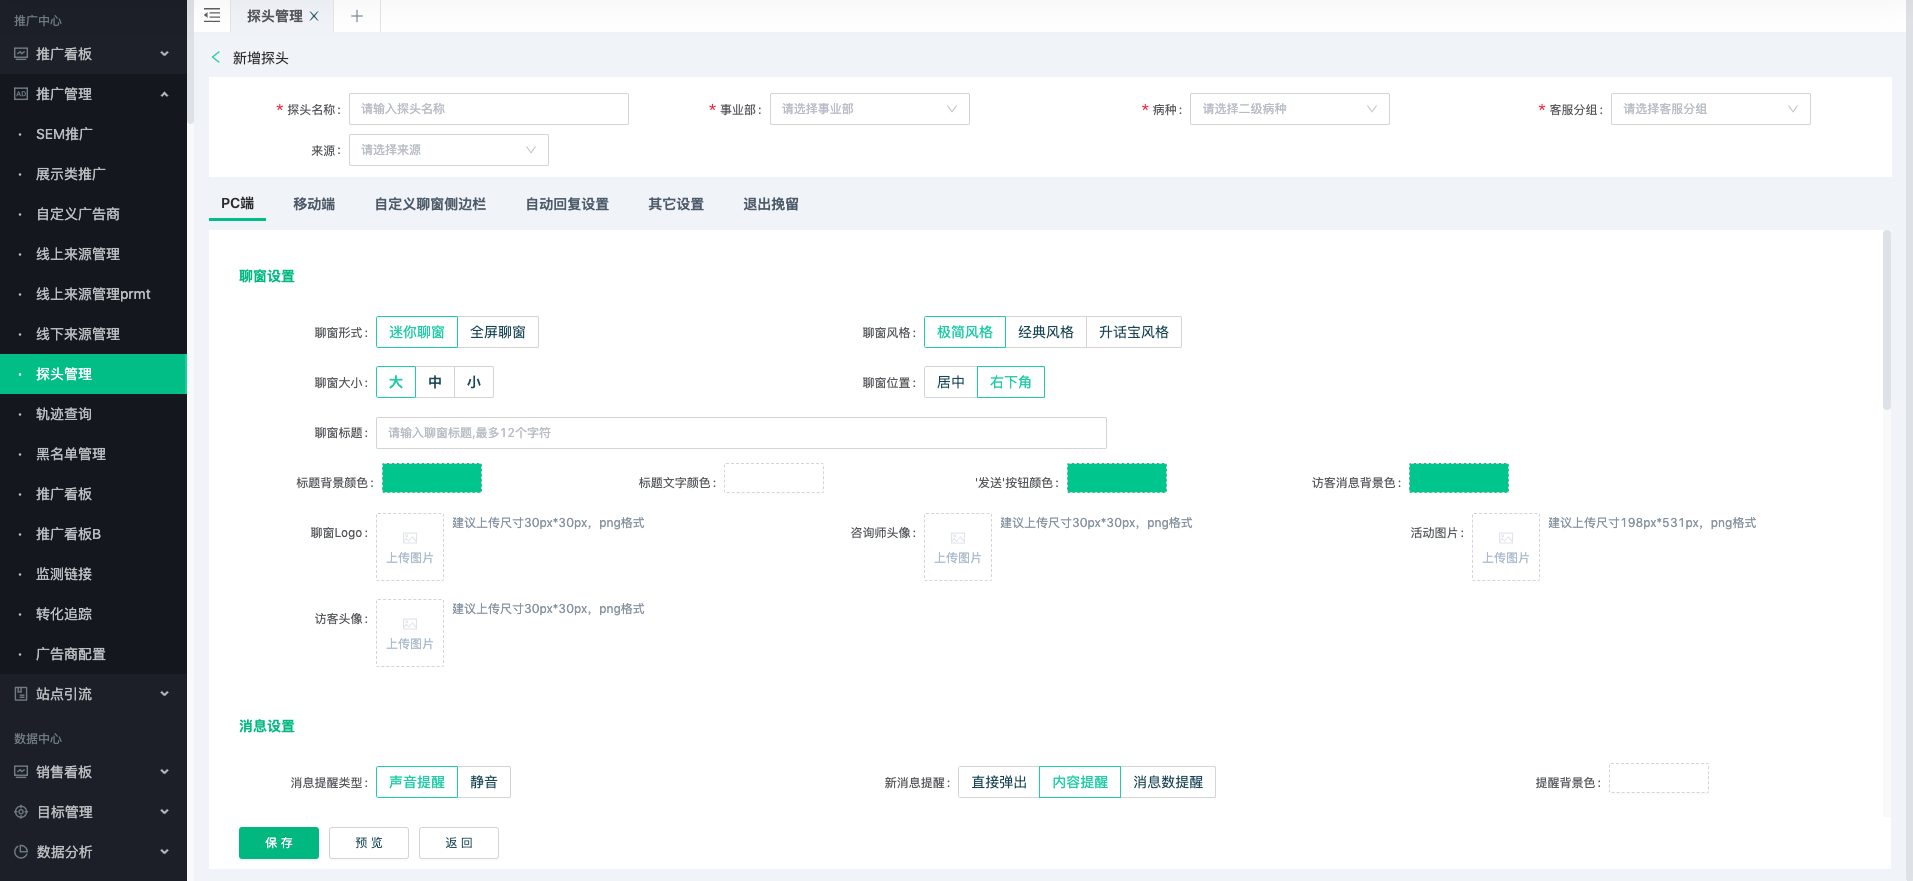Pick the 标题文字颜色 color swatch
1913x881 pixels.
point(774,478)
